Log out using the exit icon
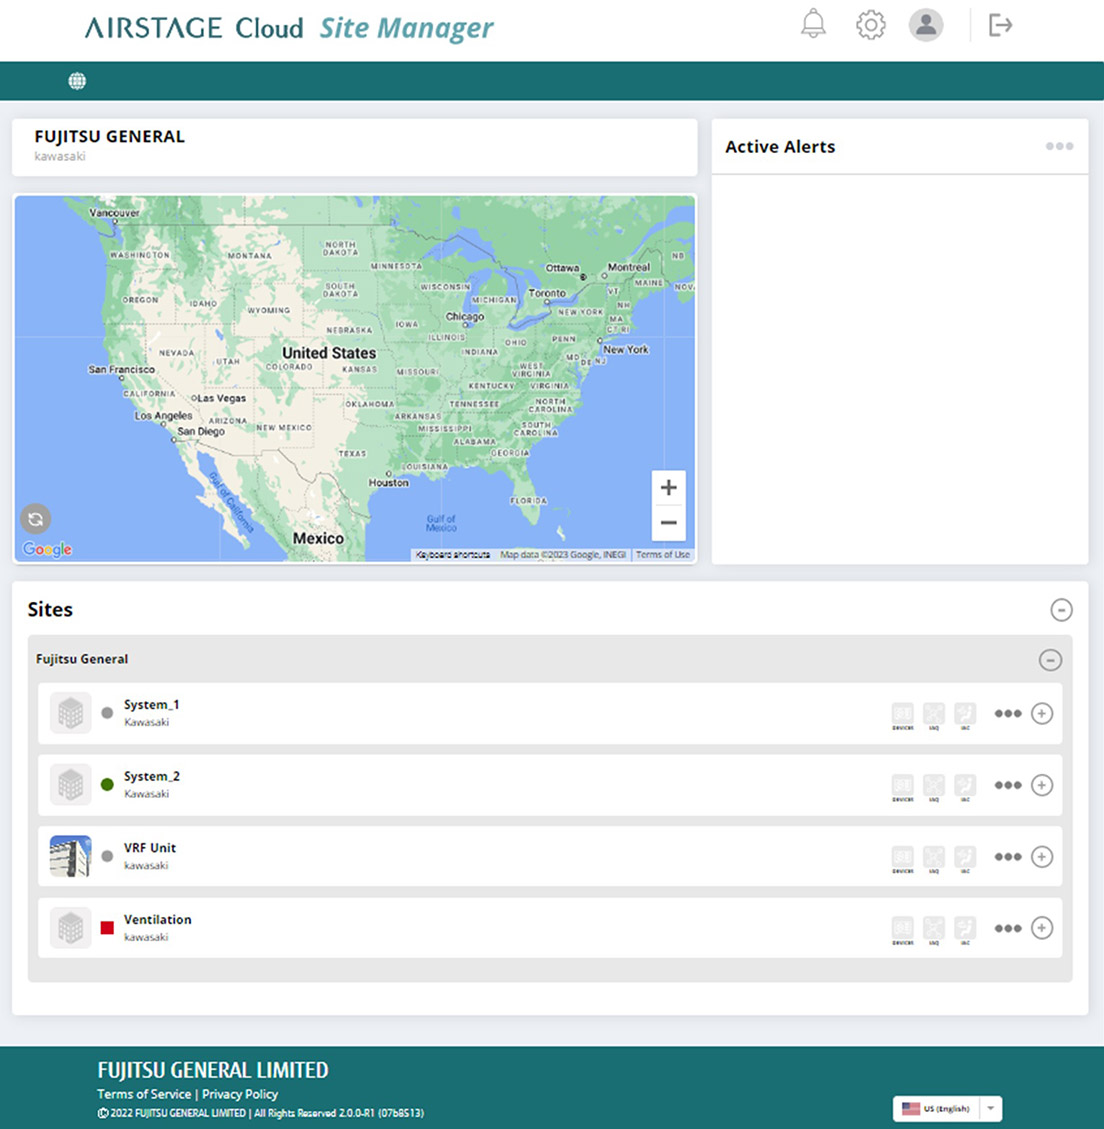This screenshot has width=1104, height=1129. click(x=1000, y=25)
